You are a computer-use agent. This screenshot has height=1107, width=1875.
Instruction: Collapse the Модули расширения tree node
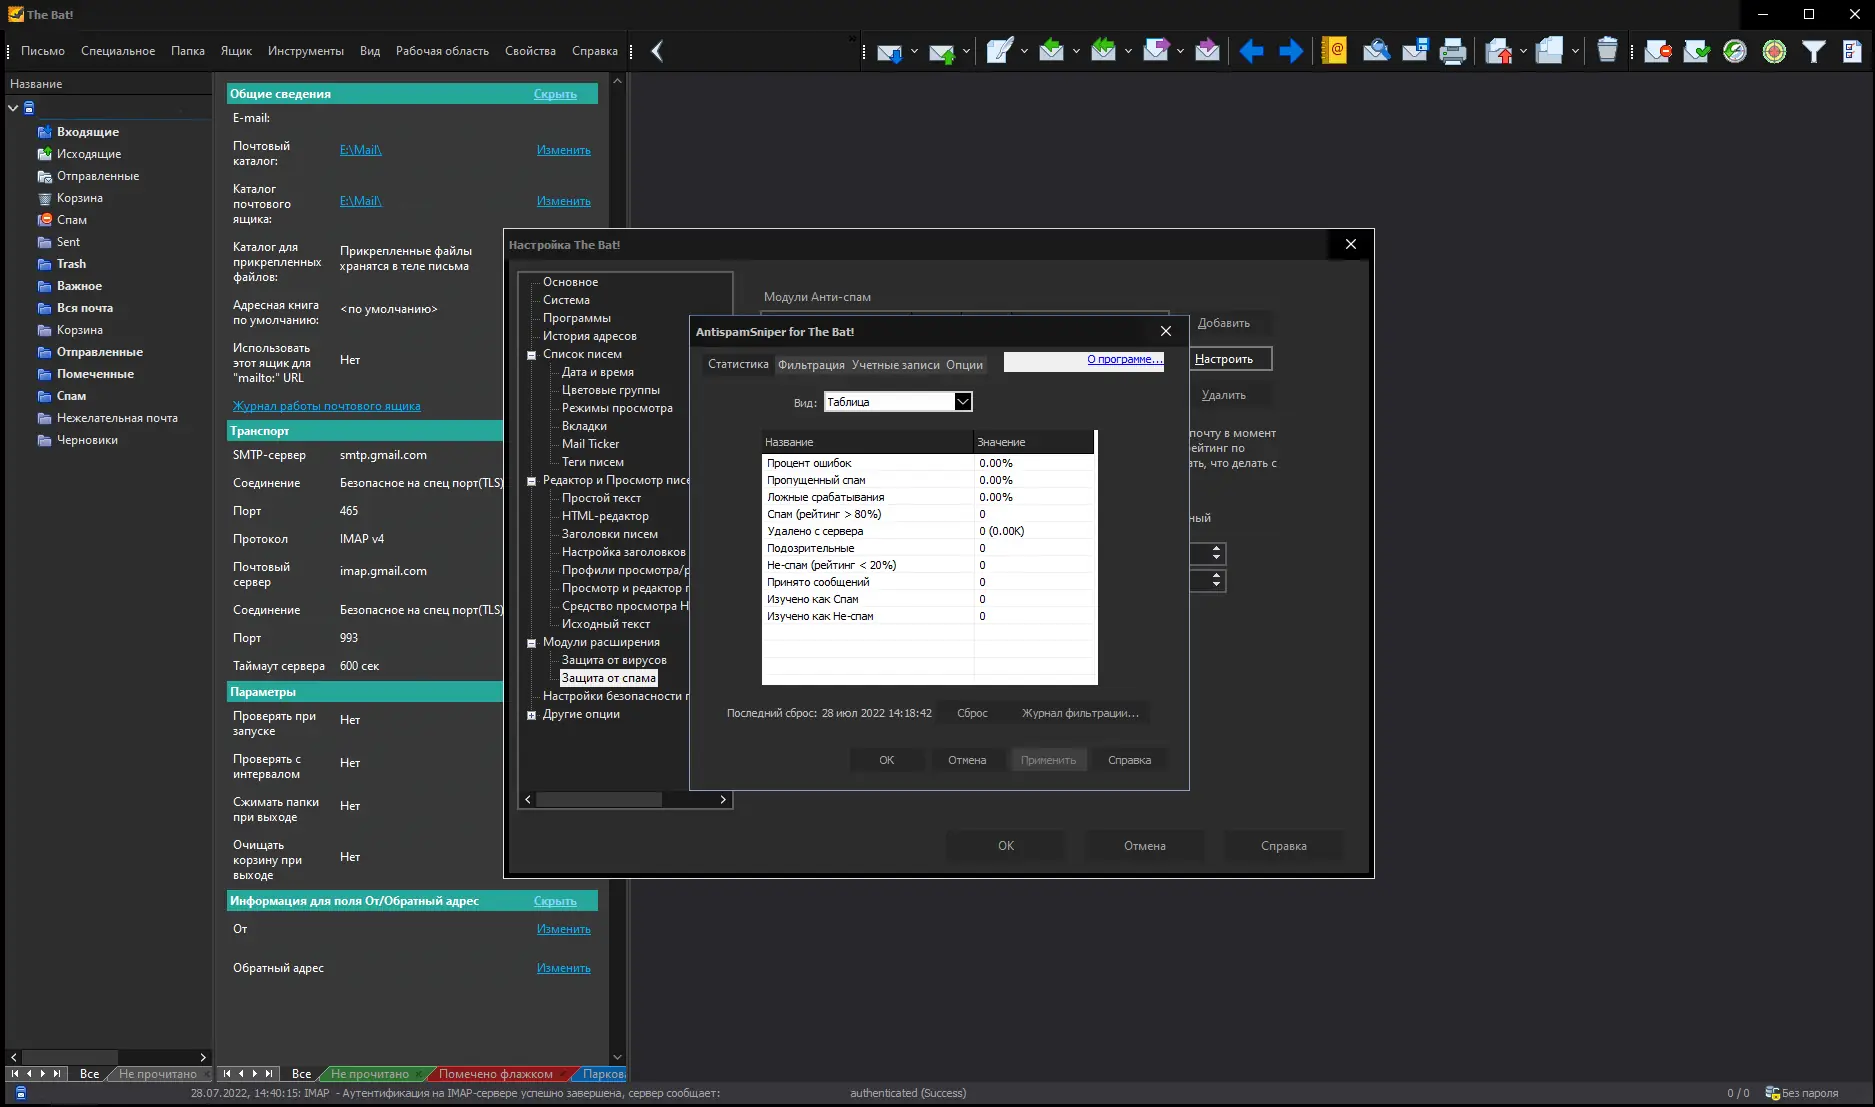pos(532,643)
